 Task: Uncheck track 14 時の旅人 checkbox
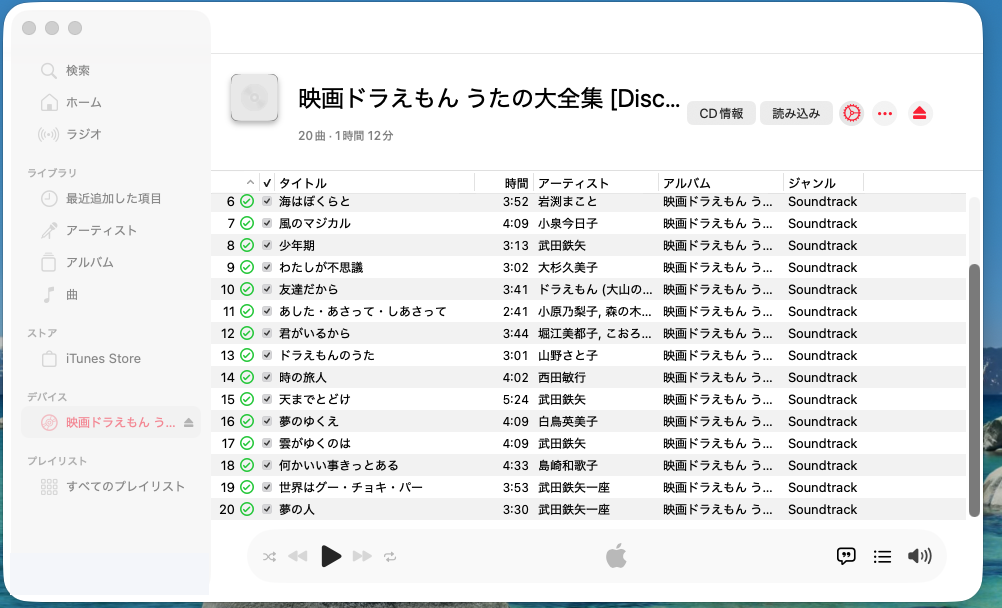(267, 377)
